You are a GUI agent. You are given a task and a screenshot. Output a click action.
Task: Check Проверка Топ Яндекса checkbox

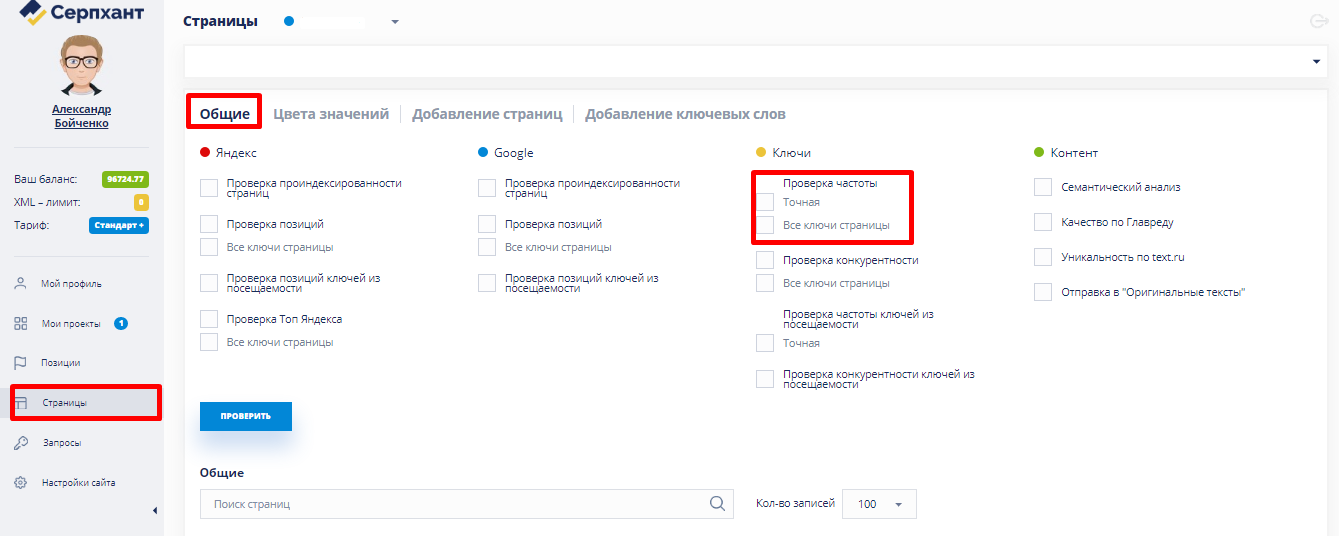(x=209, y=319)
